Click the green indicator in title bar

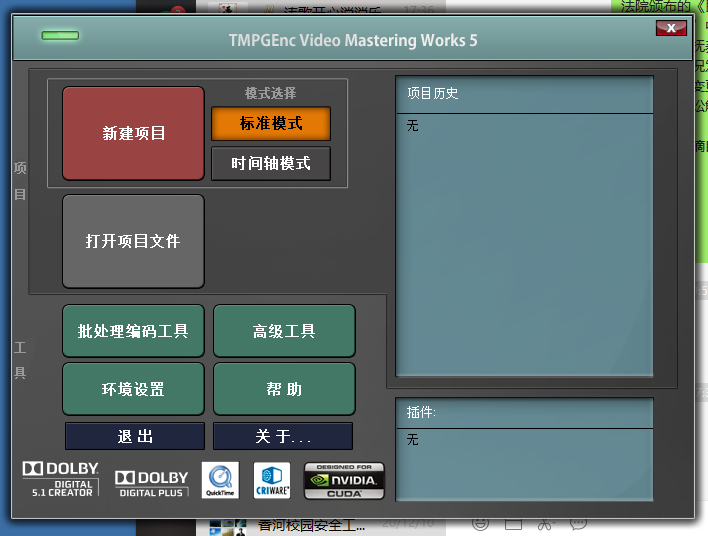(x=60, y=35)
